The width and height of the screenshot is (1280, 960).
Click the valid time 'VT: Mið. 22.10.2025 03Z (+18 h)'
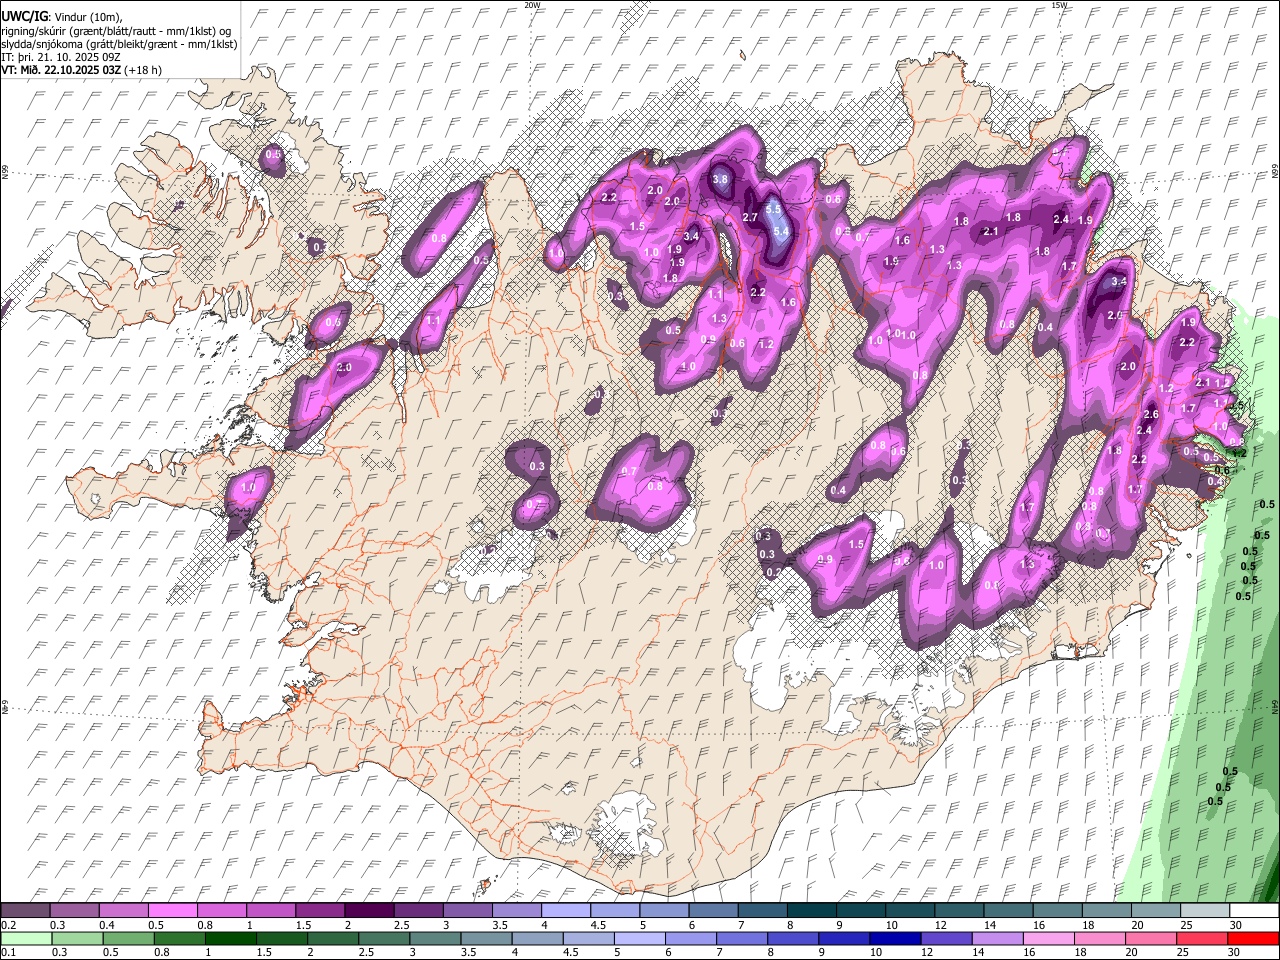click(81, 70)
